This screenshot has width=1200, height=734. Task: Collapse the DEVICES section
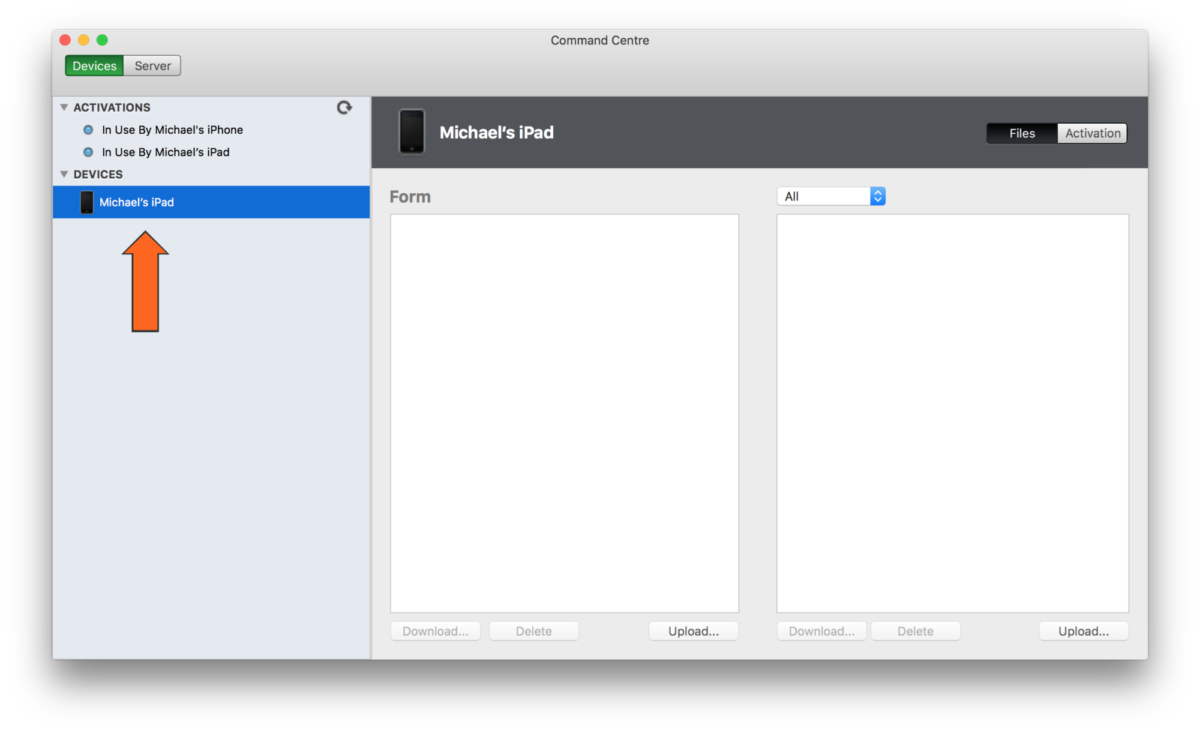tap(64, 174)
